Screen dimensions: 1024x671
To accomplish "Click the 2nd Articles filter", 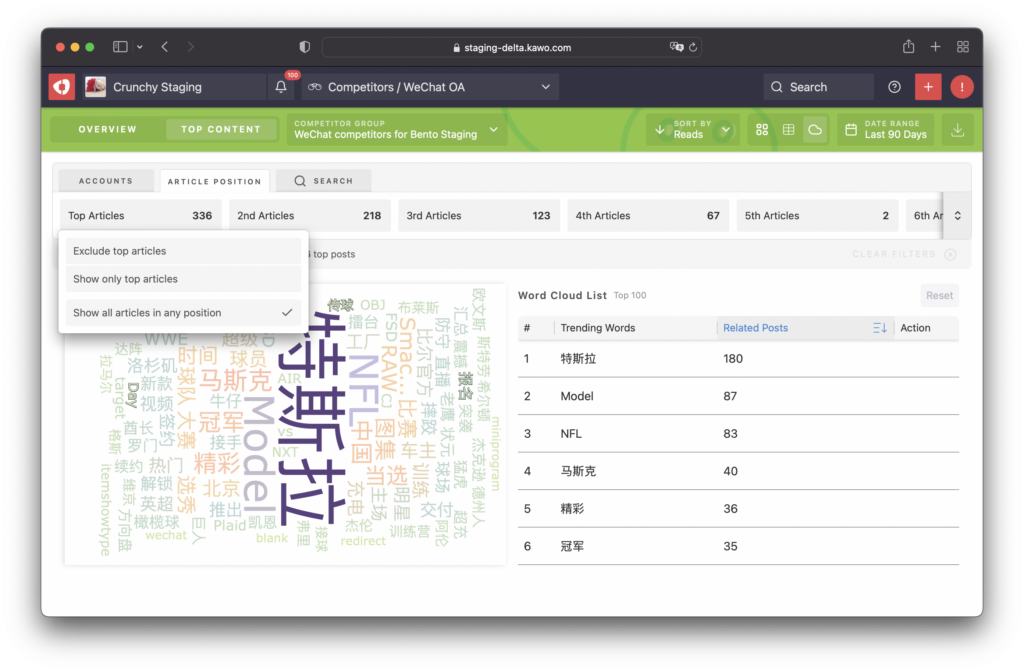I will click(x=309, y=216).
